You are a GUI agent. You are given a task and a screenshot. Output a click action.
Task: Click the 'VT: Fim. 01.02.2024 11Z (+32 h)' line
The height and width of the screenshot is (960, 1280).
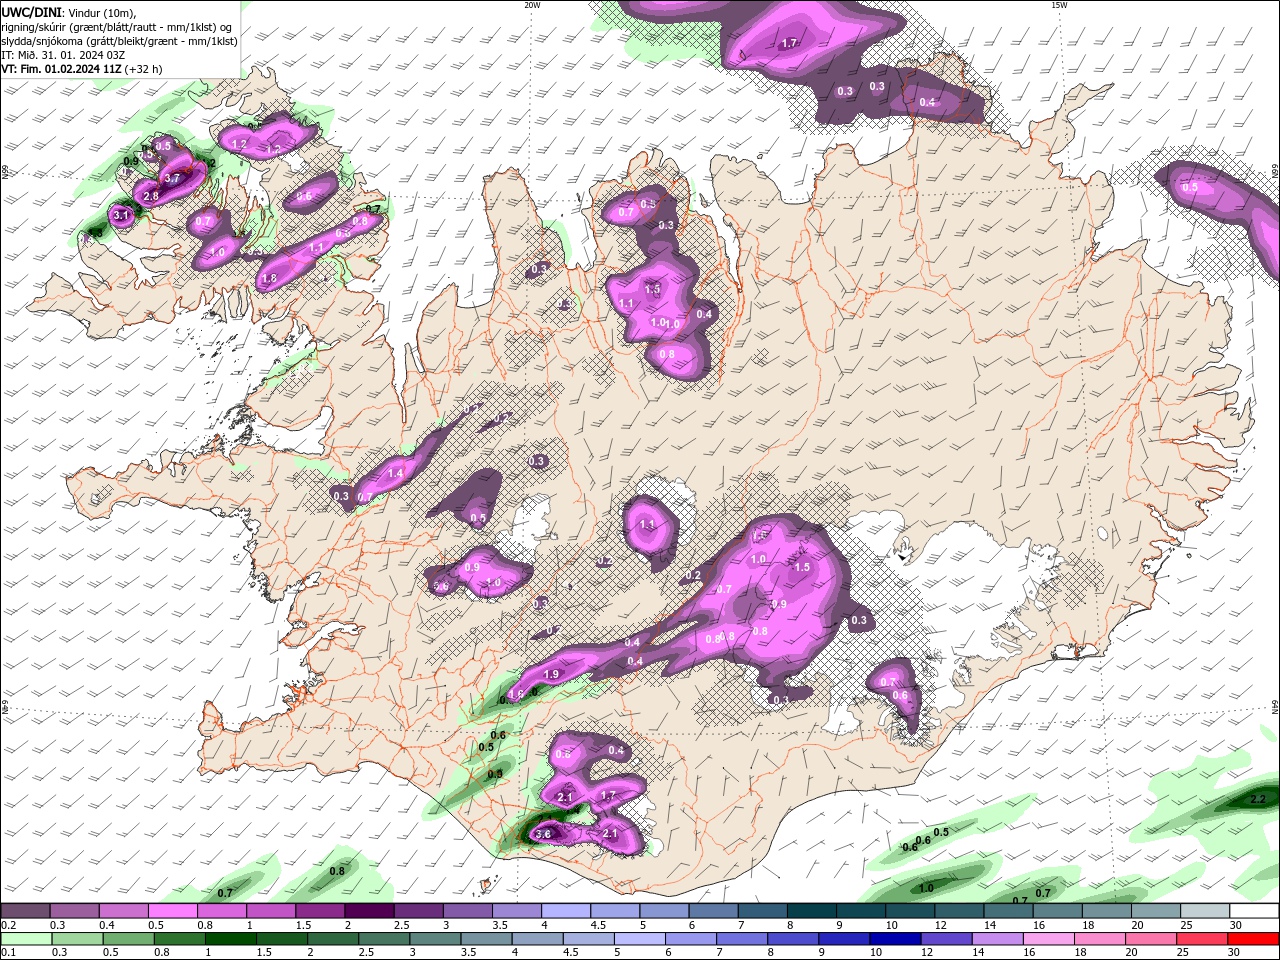[x=81, y=69]
